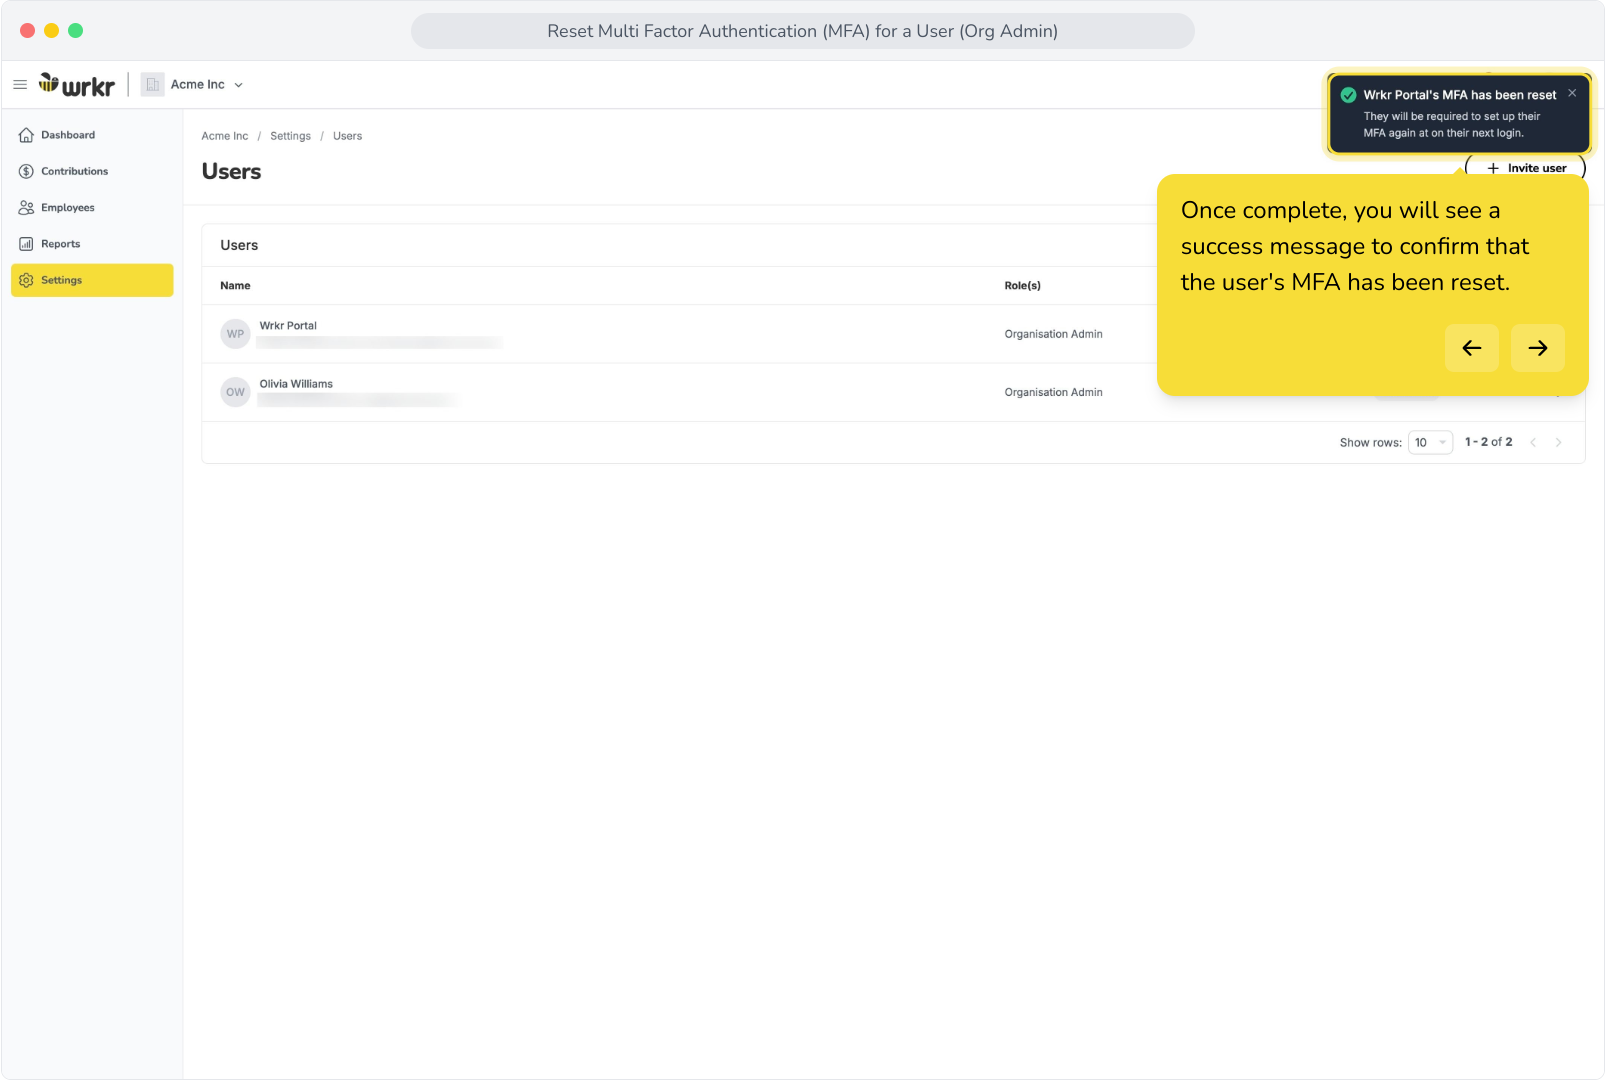Open Dashboard in the sidebar
This screenshot has width=1606, height=1080.
click(92, 135)
